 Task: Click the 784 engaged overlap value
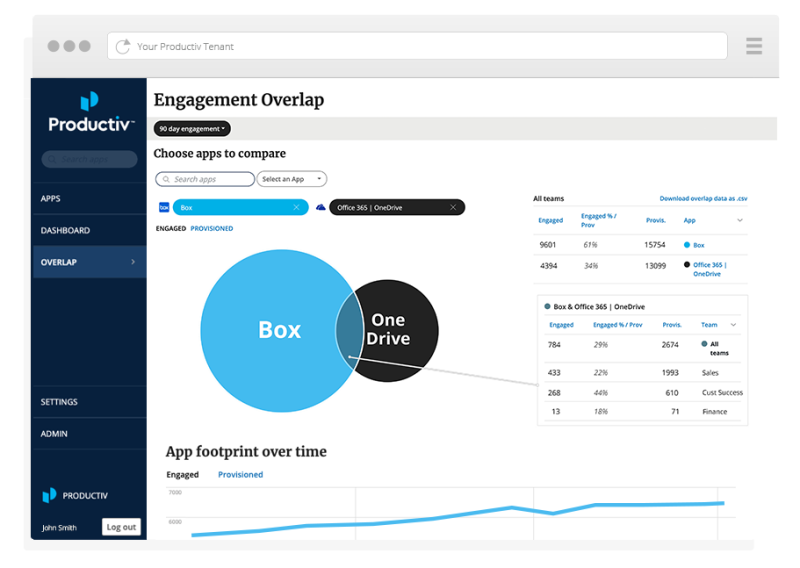click(554, 345)
